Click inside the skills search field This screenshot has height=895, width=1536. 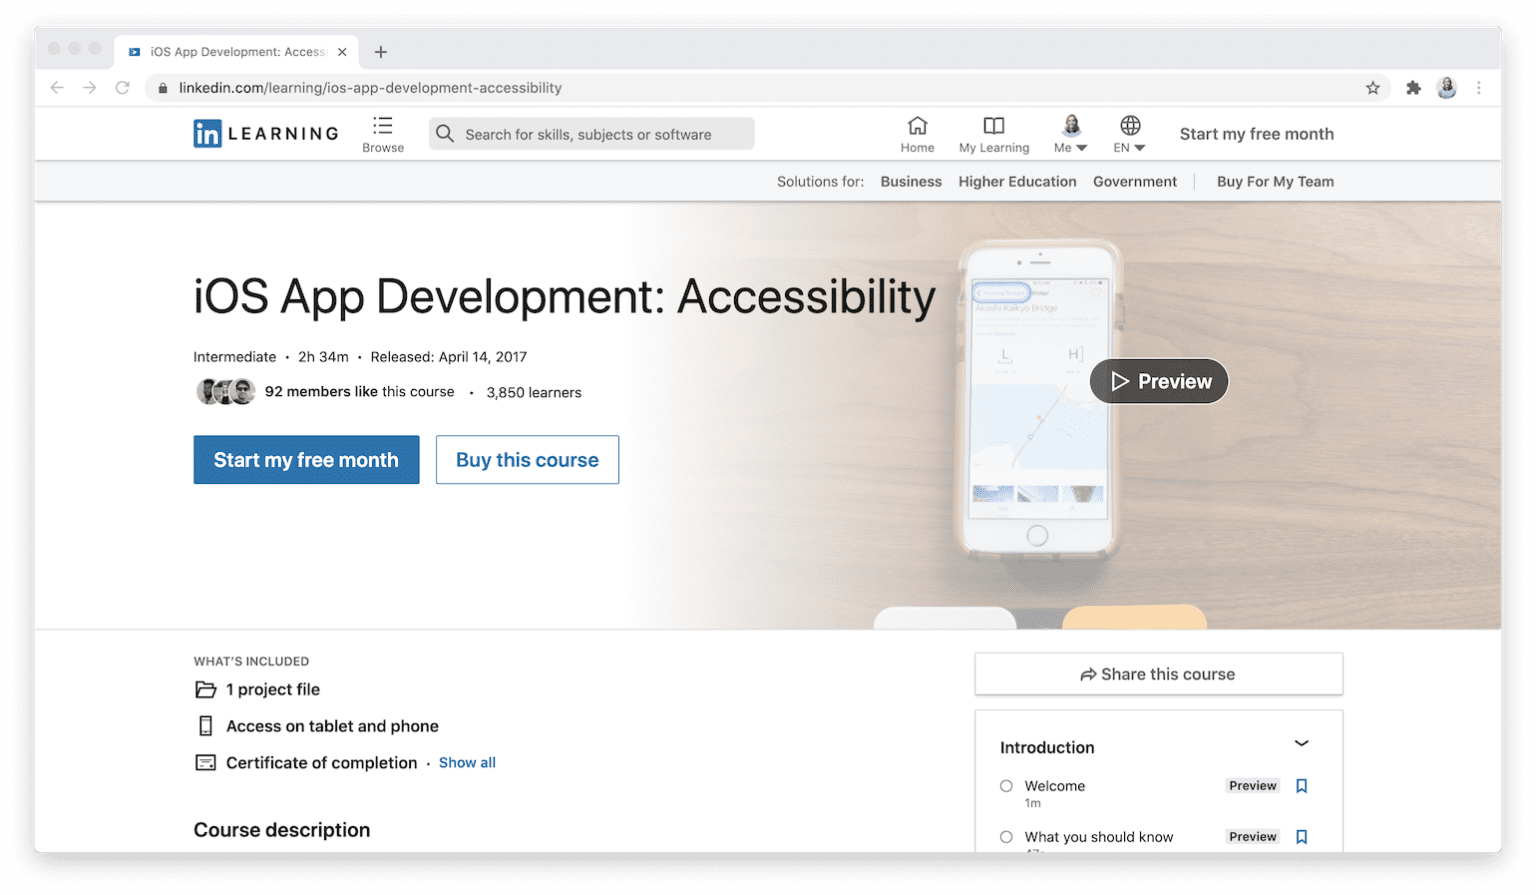590,133
